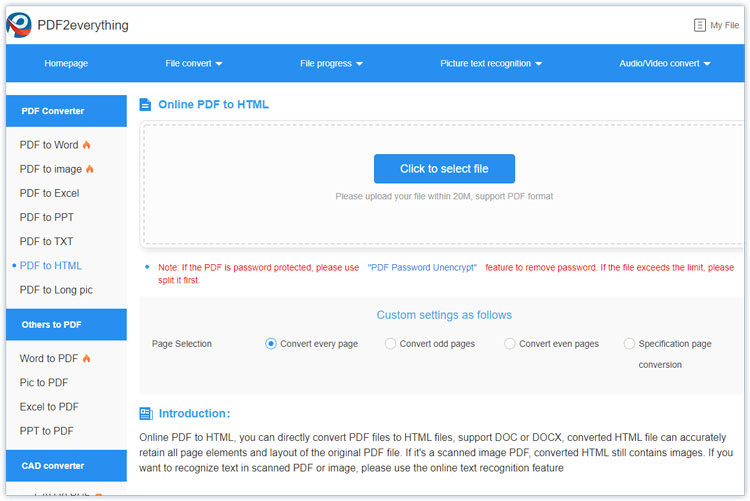Choose Pic to PDF in sidebar
Screen dimensions: 750x501
(x=44, y=383)
